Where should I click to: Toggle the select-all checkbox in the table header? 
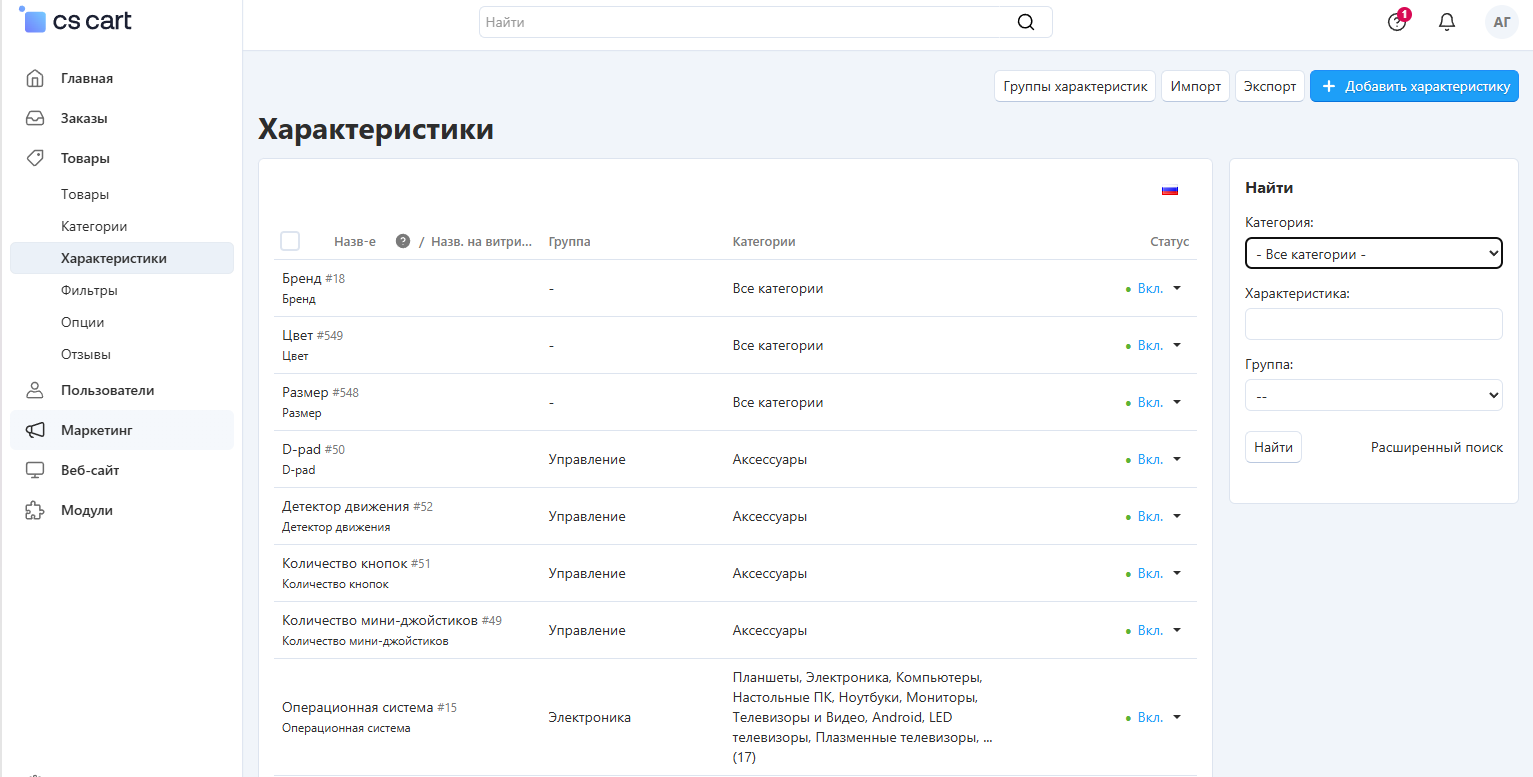click(x=290, y=241)
